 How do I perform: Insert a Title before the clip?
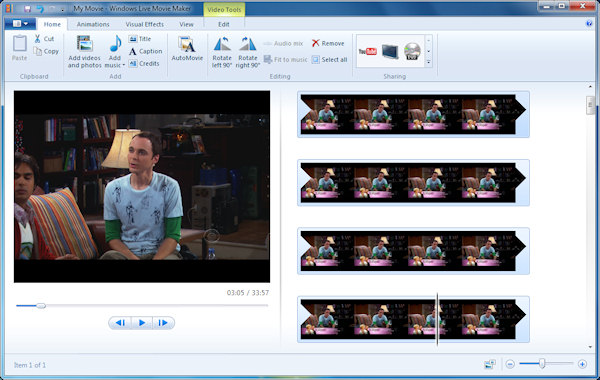[140, 39]
